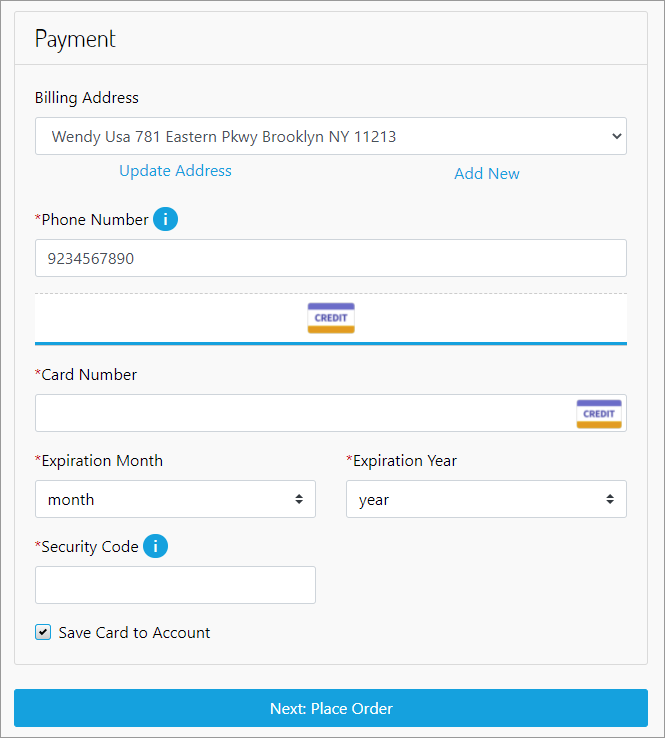Click the Payment section heading
The width and height of the screenshot is (665, 738).
point(76,39)
